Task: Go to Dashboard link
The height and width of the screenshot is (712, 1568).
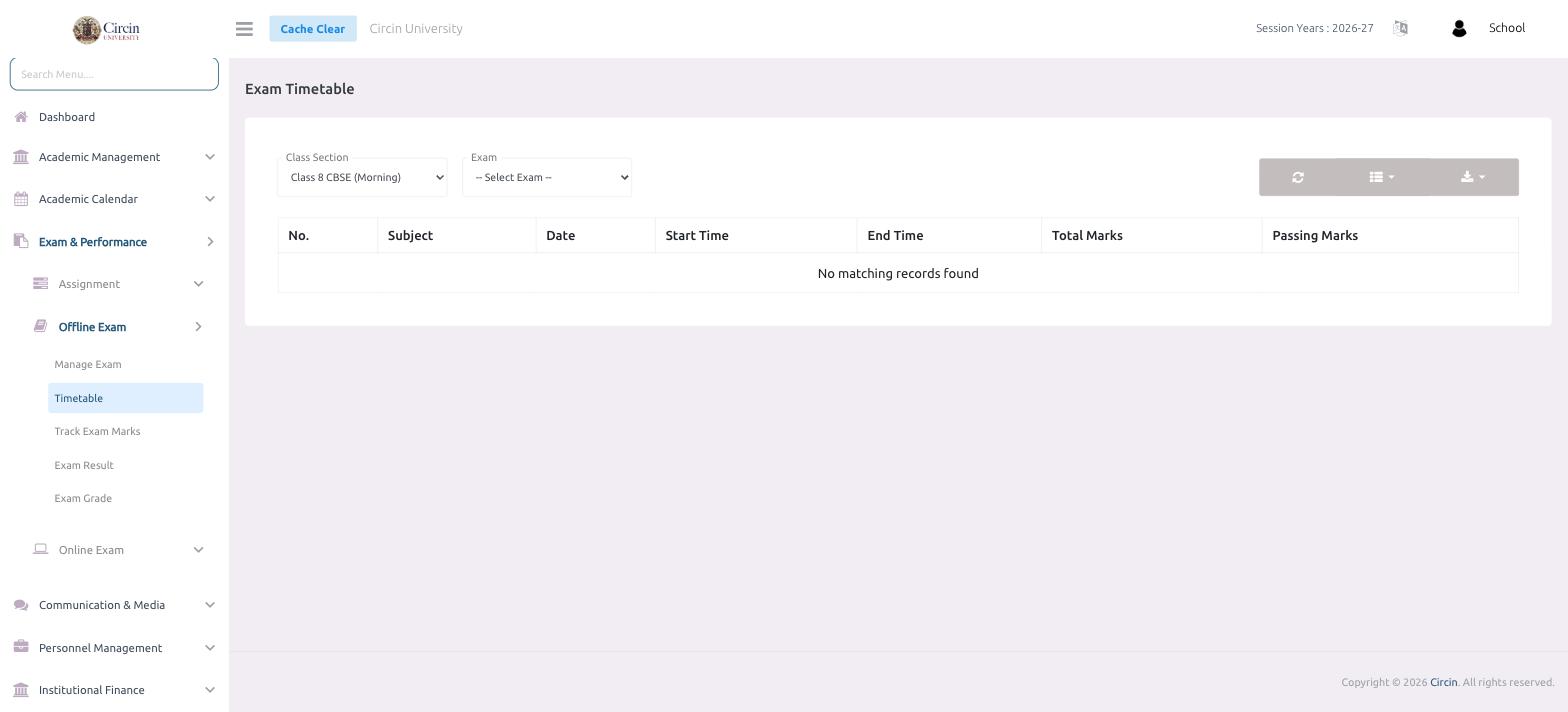Action: [67, 117]
